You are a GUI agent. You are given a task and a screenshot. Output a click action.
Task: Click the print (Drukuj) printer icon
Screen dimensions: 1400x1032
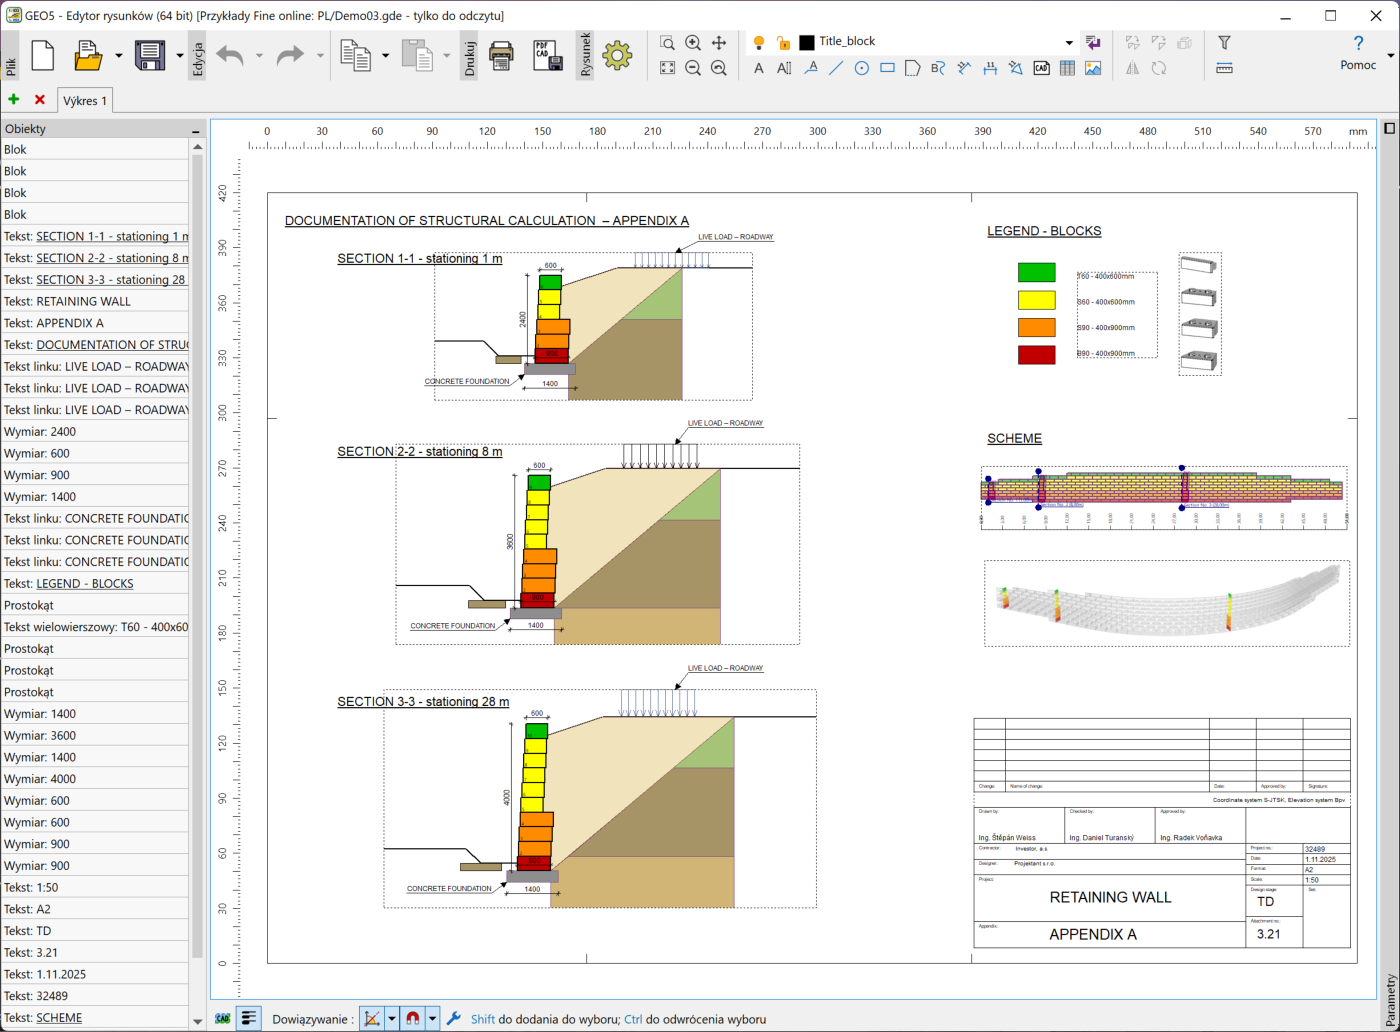click(502, 55)
